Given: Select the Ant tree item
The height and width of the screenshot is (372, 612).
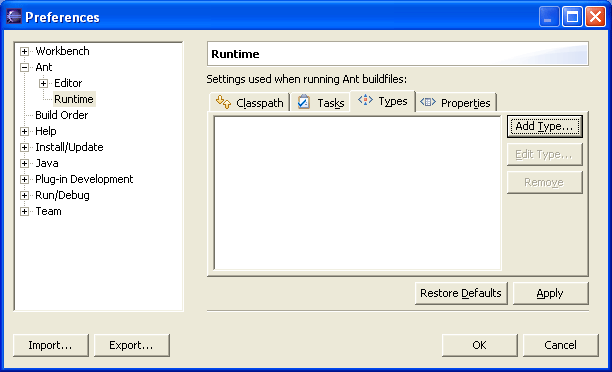Looking at the screenshot, I should point(44,67).
